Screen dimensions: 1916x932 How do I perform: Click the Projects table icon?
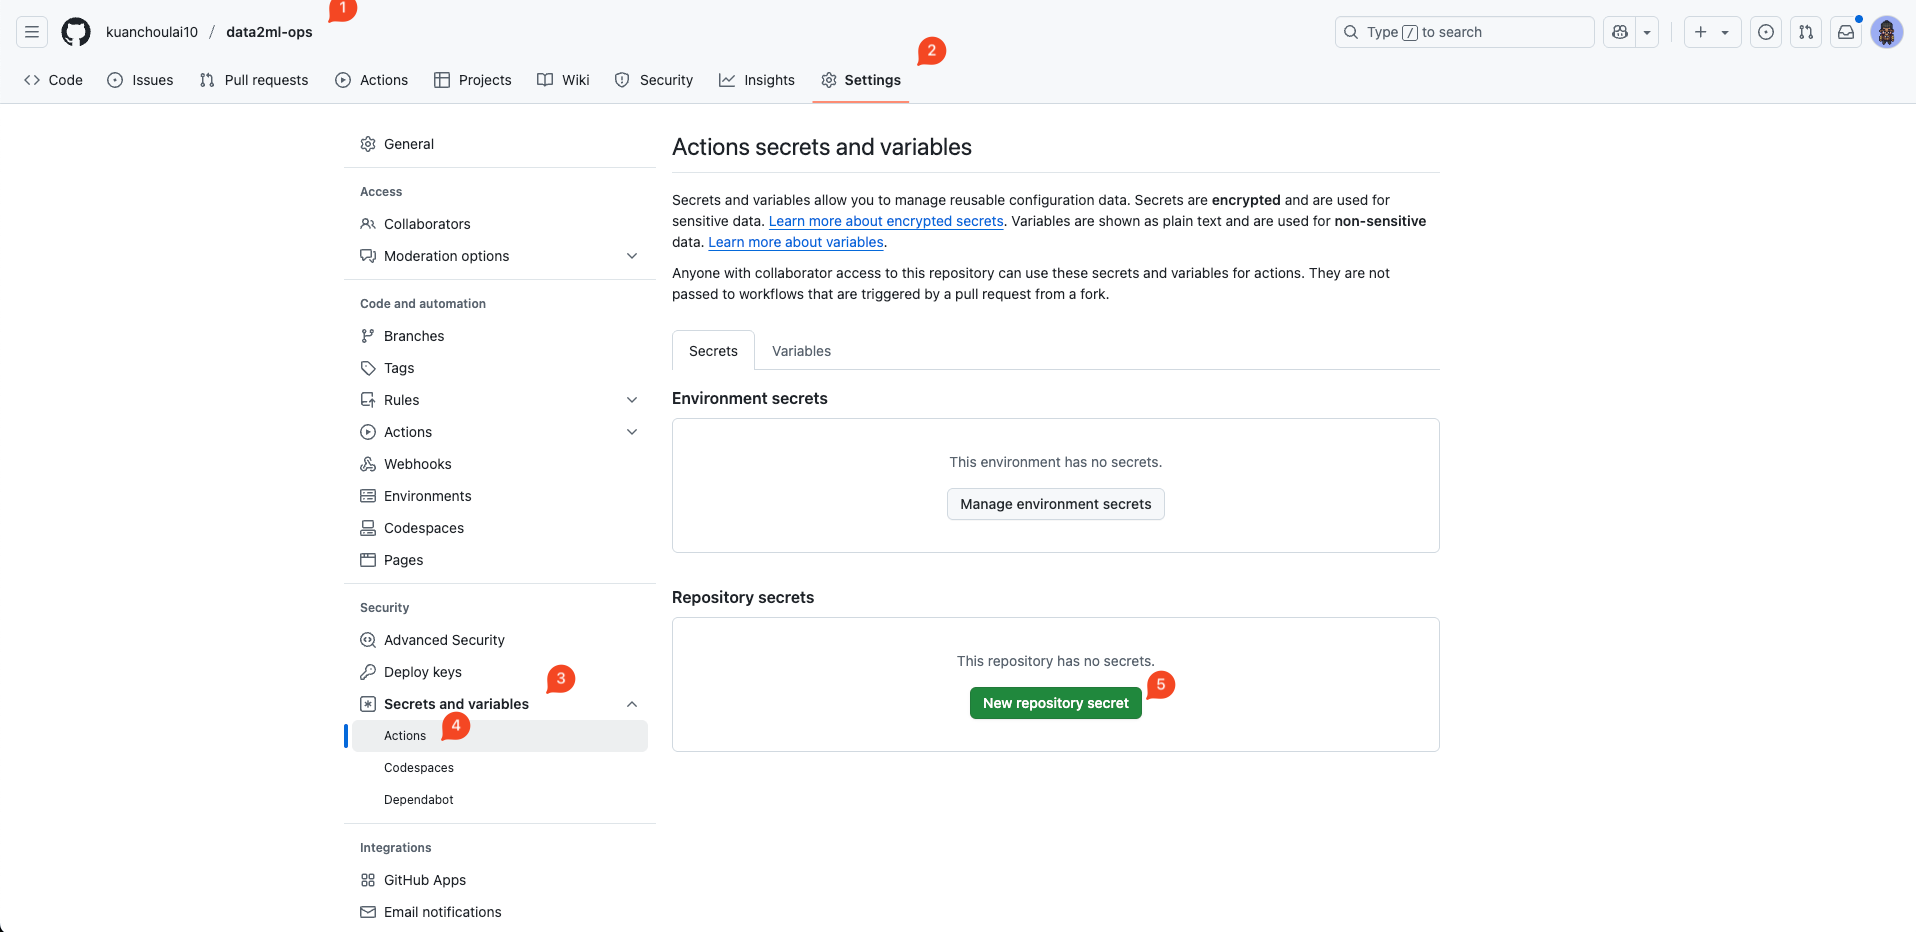[x=442, y=80]
